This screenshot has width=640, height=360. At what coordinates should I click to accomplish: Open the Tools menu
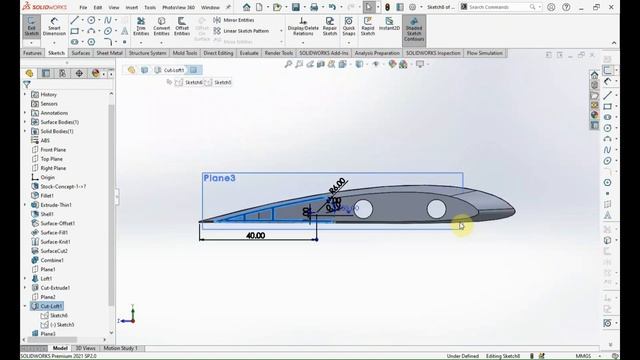point(150,7)
